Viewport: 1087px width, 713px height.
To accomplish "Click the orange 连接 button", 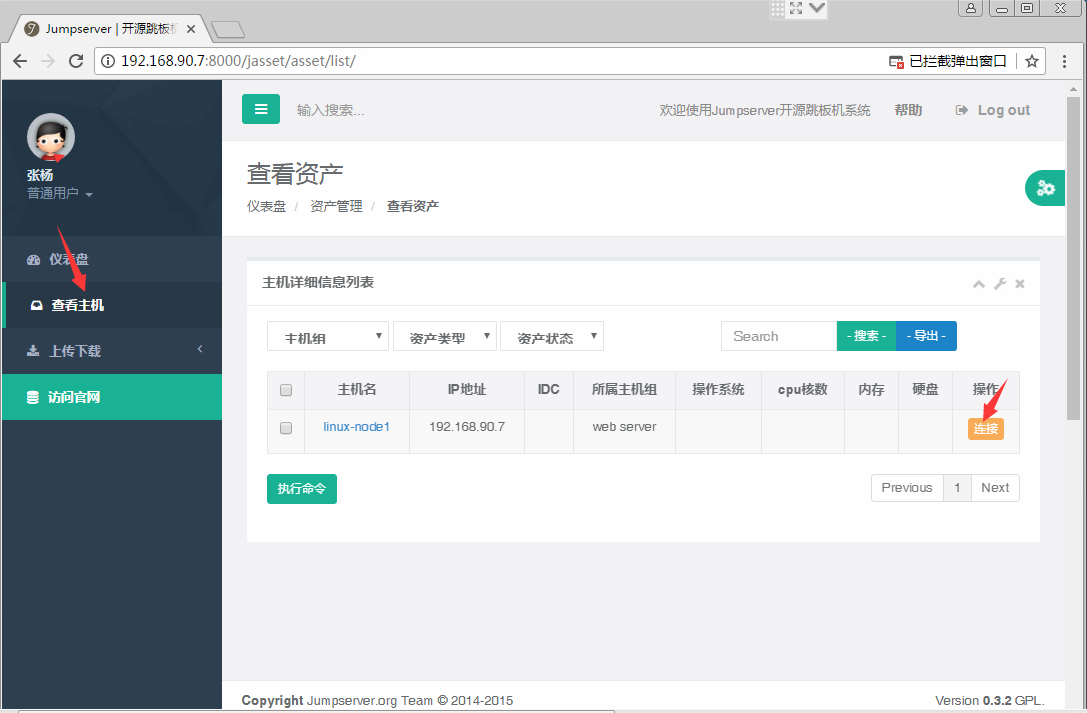I will pos(985,429).
